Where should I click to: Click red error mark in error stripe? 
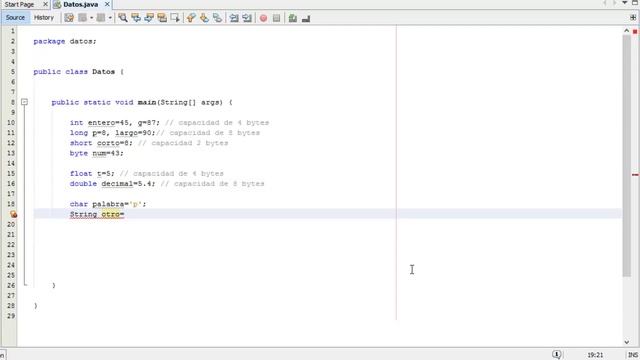point(635,175)
